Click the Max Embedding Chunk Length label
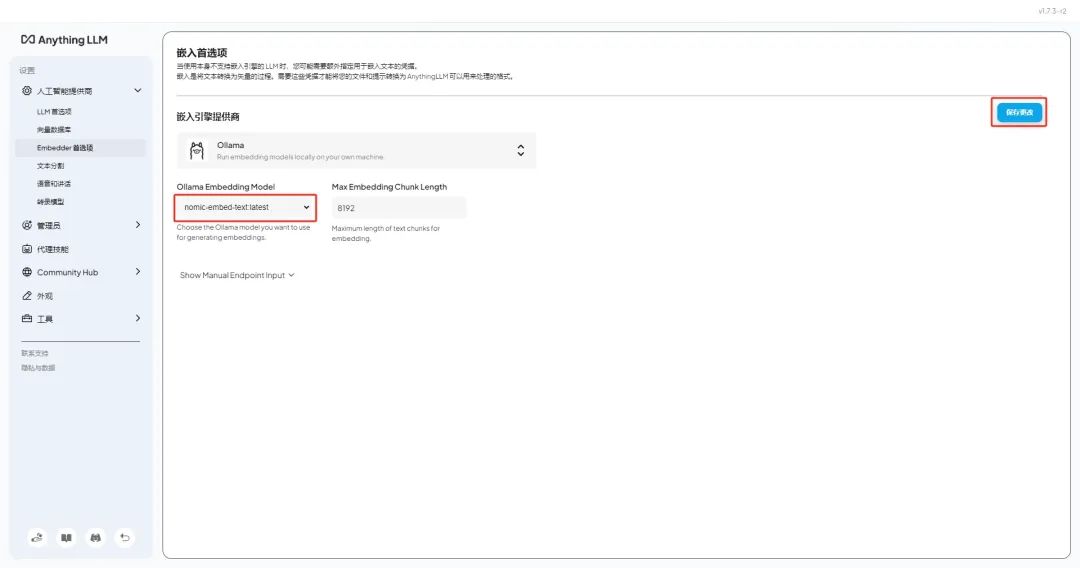This screenshot has width=1080, height=568. 389,187
